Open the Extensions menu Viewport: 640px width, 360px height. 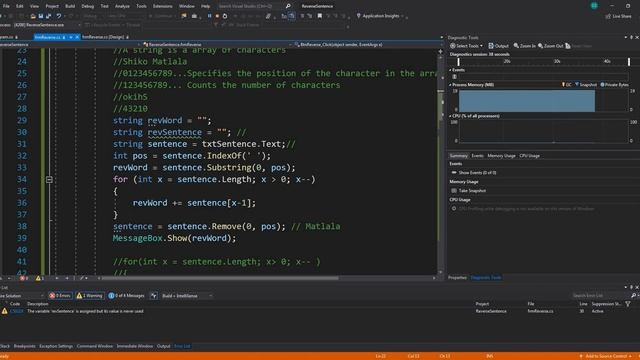click(x=162, y=6)
